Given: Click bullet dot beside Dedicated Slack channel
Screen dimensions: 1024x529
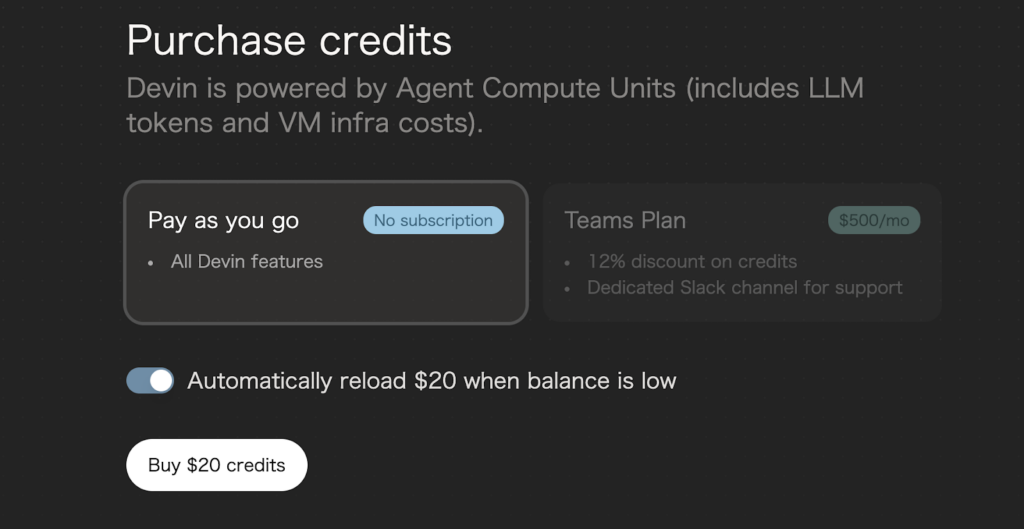Looking at the screenshot, I should [567, 289].
